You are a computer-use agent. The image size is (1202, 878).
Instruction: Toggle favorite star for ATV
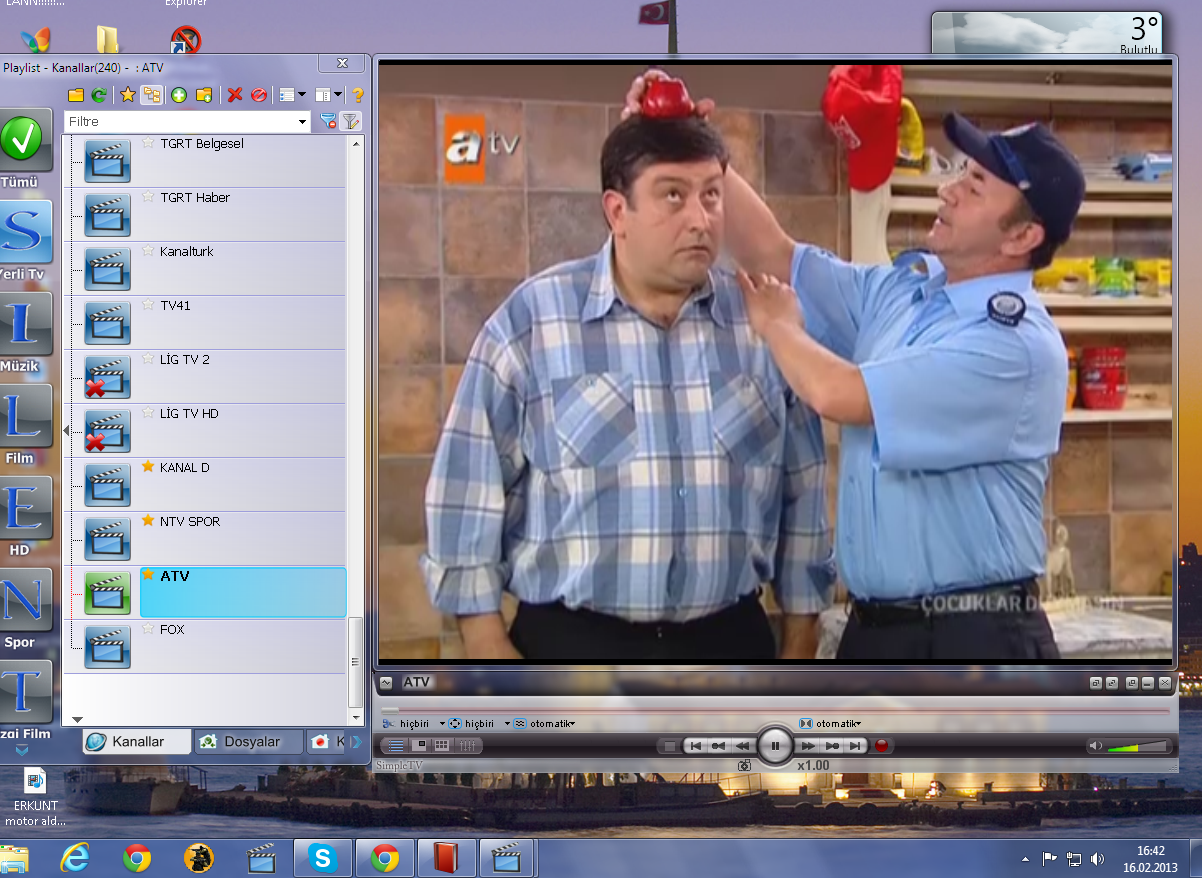pyautogui.click(x=148, y=575)
